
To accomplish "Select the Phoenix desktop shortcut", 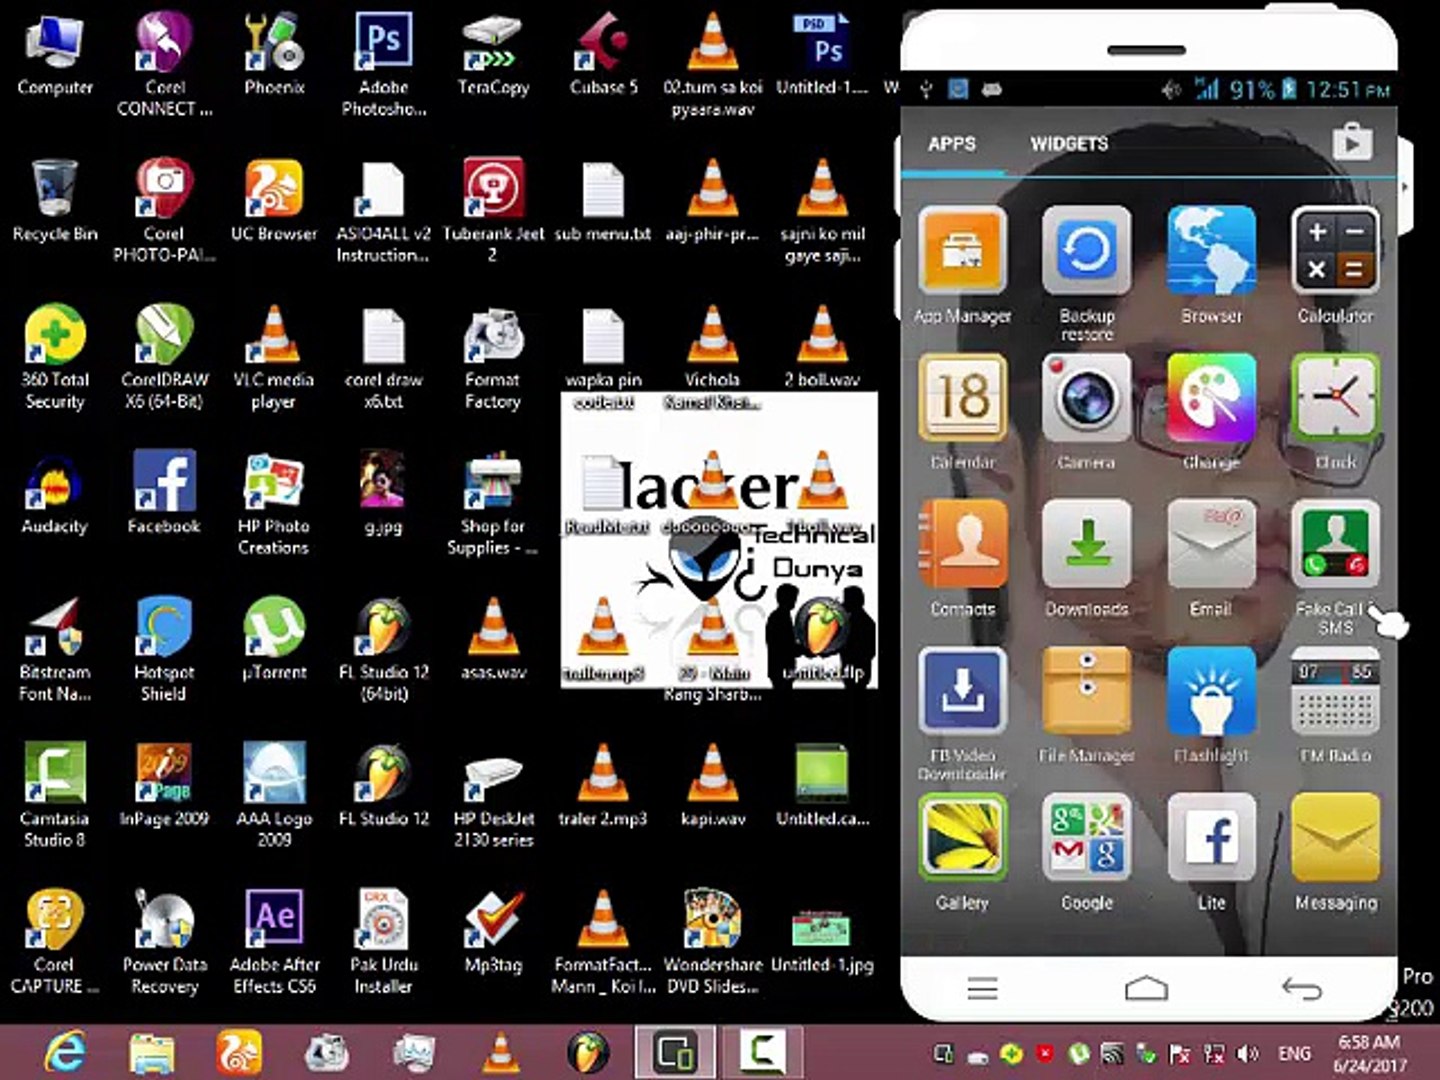I will pos(274,55).
